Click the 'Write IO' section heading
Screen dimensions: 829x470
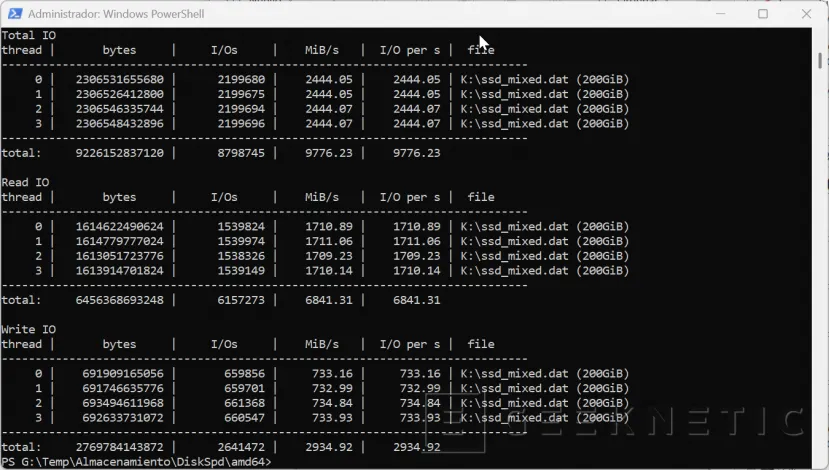(x=29, y=329)
